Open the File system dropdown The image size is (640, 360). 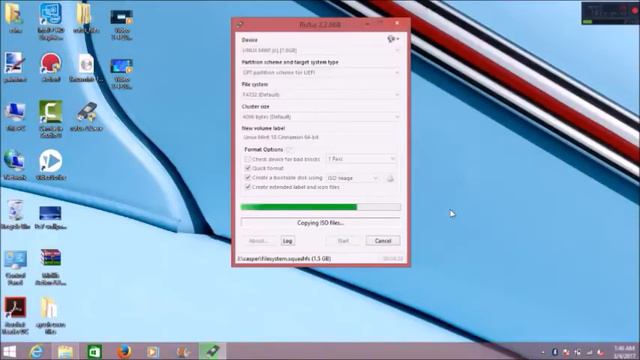320,94
